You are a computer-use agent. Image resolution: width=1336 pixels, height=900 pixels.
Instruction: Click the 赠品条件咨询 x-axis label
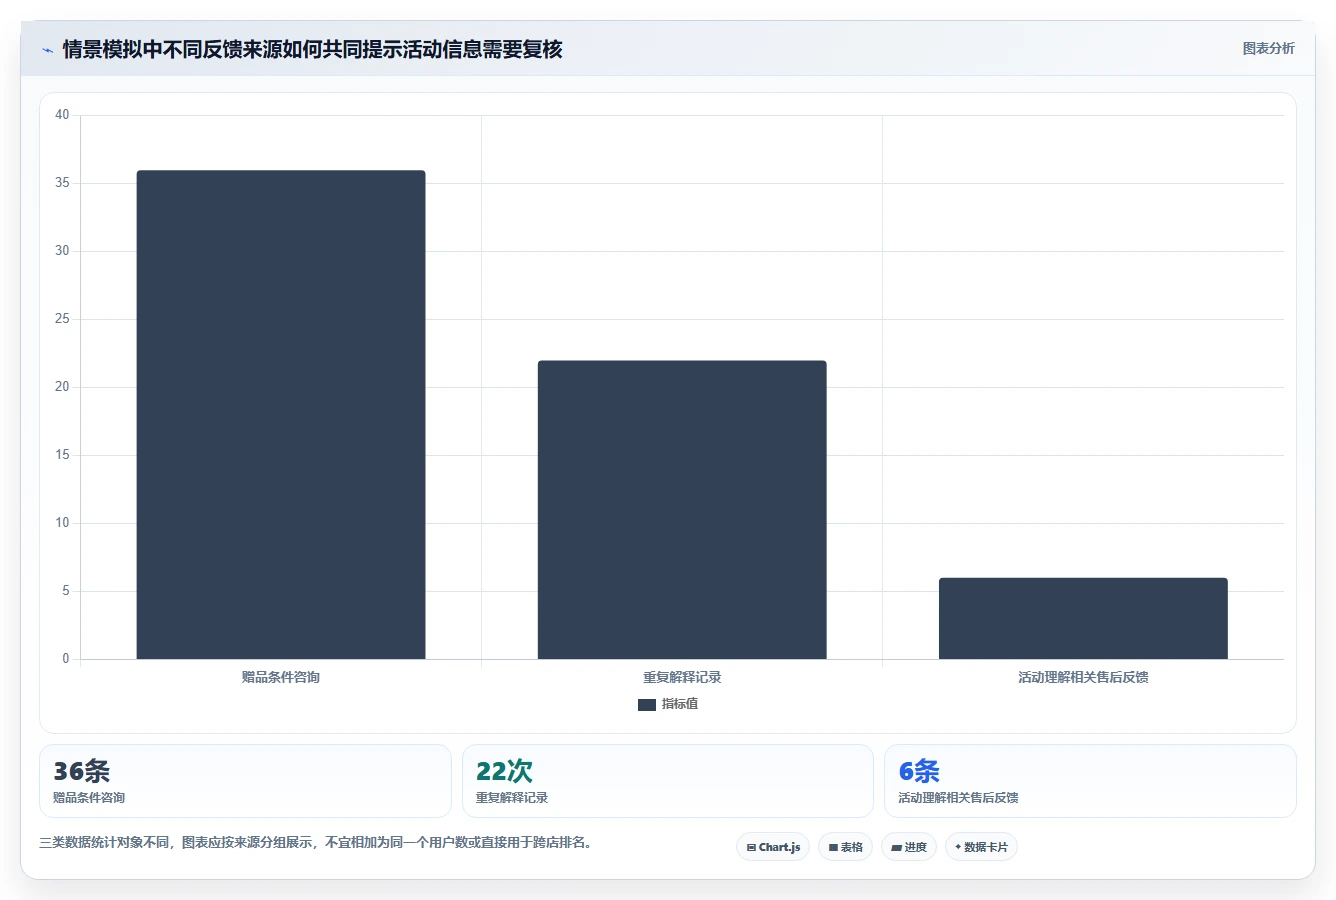click(281, 677)
